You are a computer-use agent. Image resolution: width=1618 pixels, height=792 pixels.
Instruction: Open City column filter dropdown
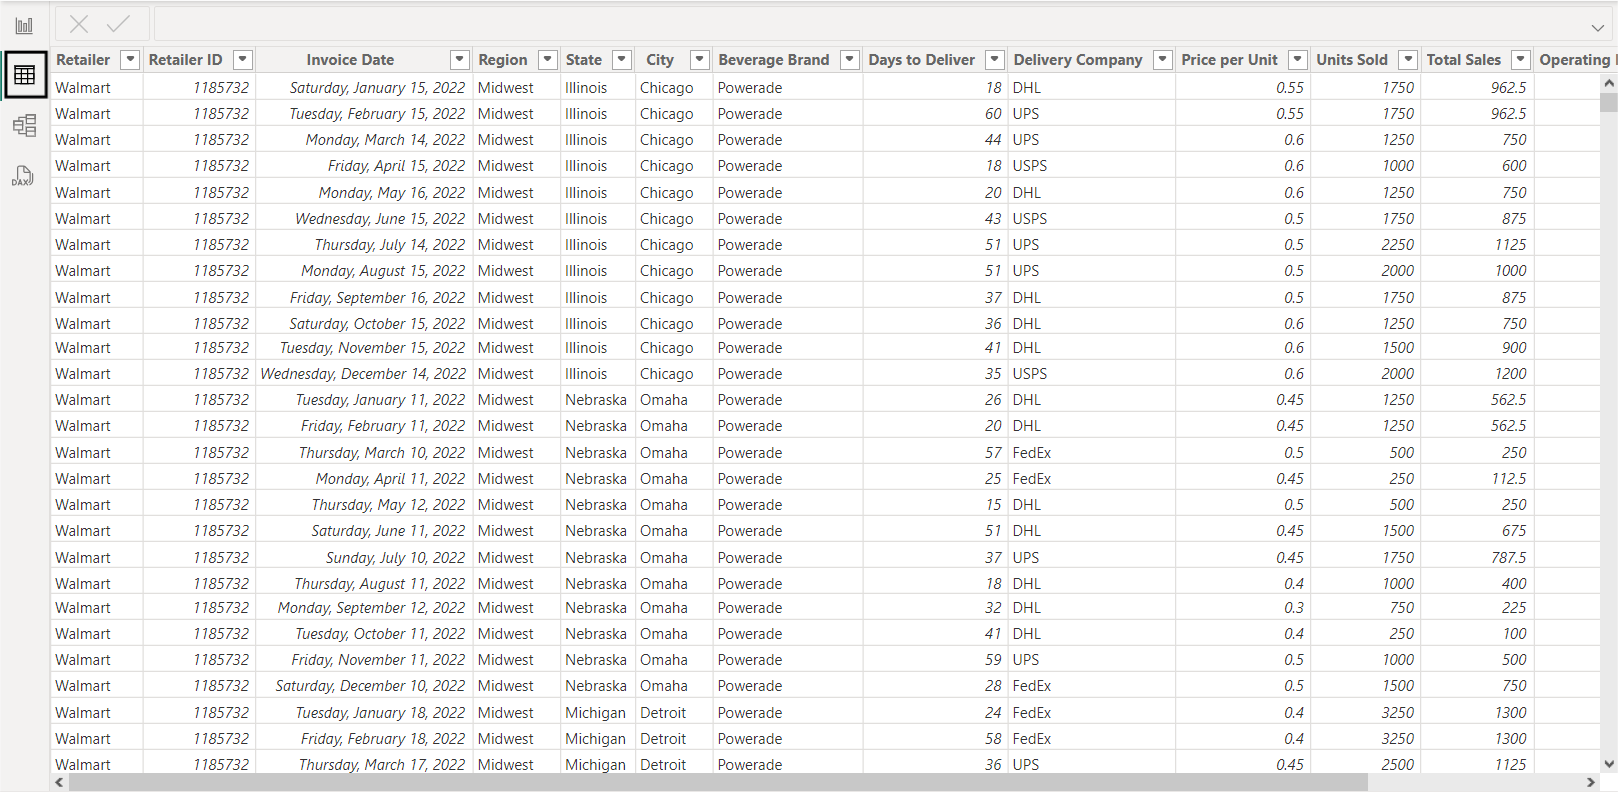click(700, 60)
